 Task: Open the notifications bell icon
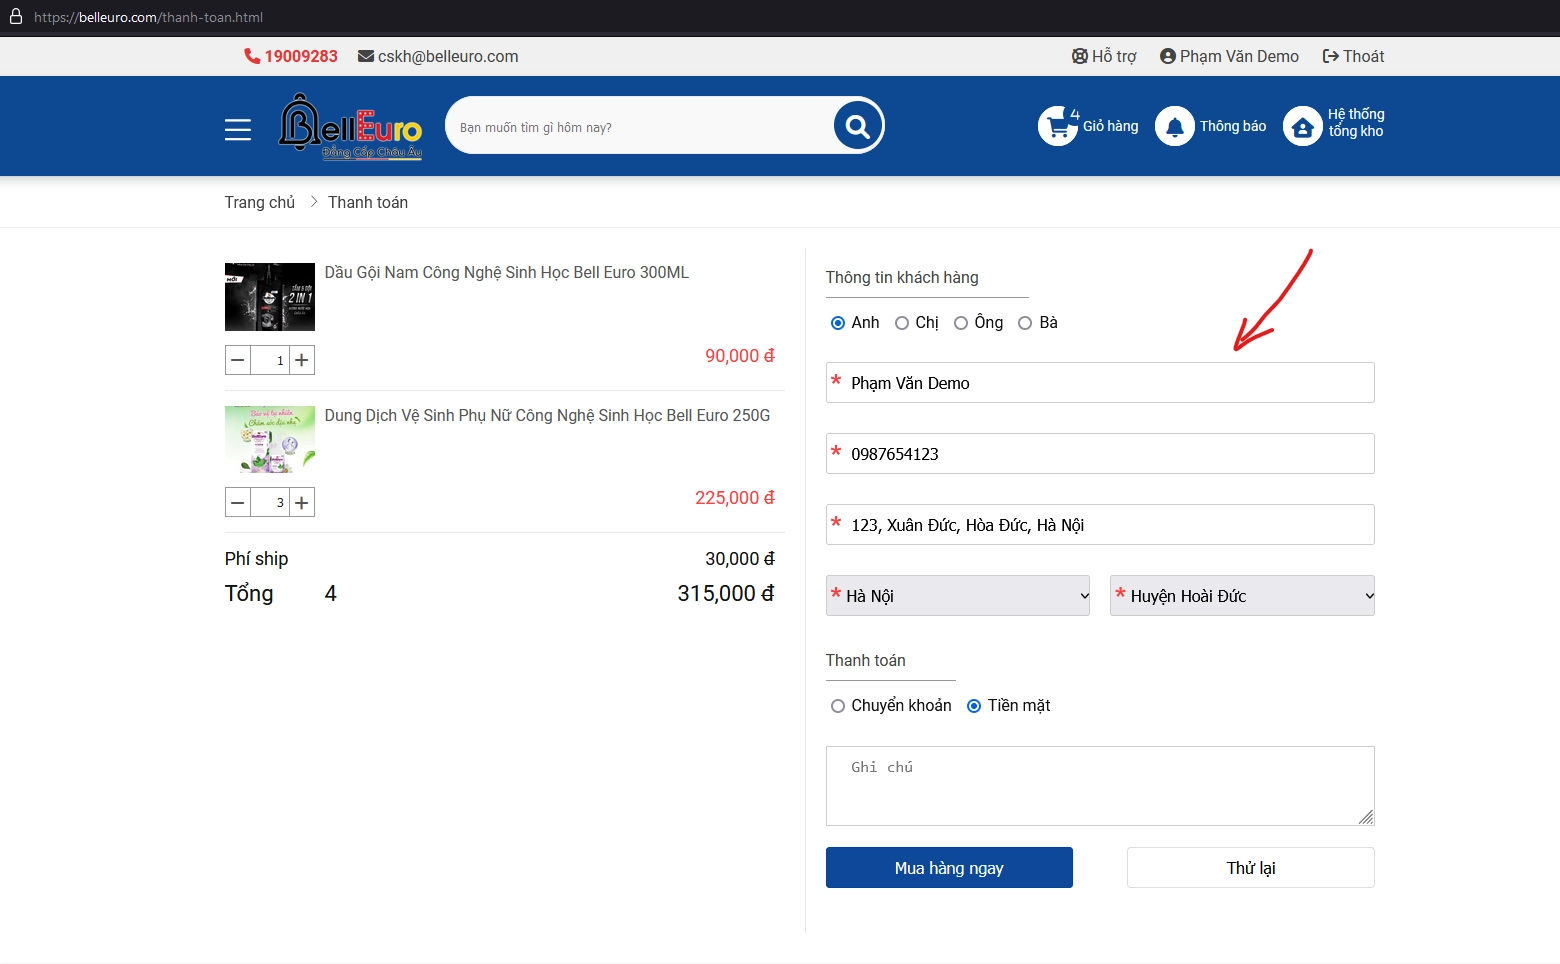click(1175, 127)
